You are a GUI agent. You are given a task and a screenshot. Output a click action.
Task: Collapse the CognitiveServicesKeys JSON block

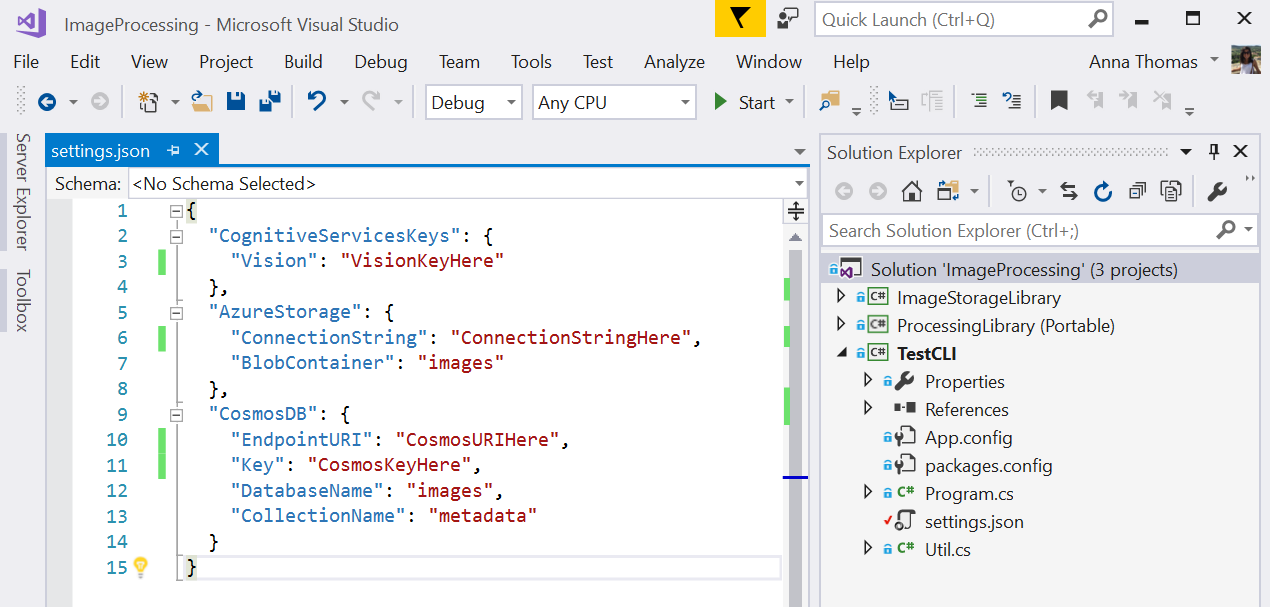177,236
